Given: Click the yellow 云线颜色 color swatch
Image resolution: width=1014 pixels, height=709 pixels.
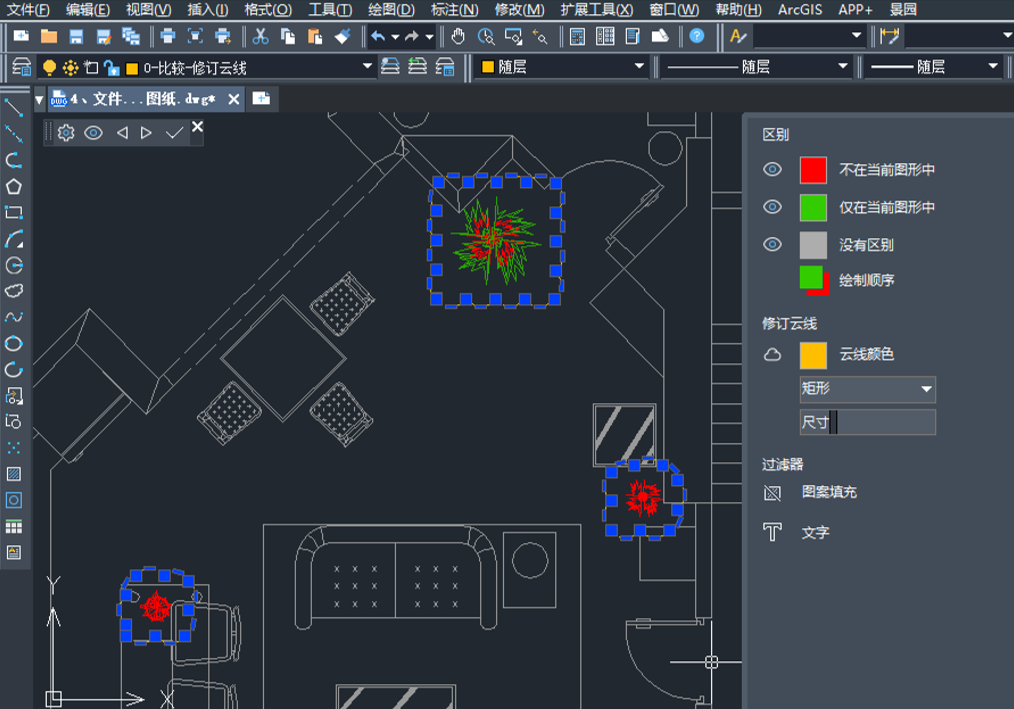Looking at the screenshot, I should [813, 355].
